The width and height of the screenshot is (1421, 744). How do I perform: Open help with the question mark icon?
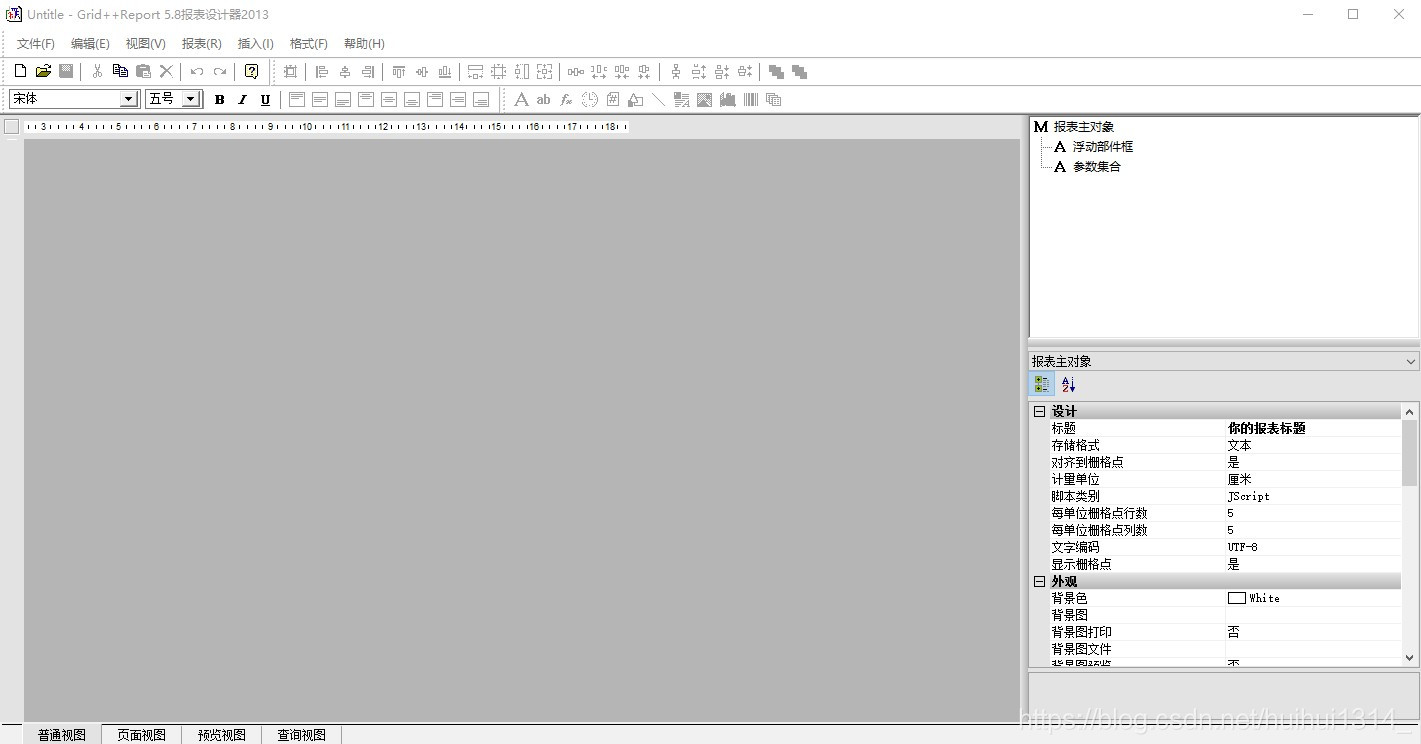pos(252,71)
